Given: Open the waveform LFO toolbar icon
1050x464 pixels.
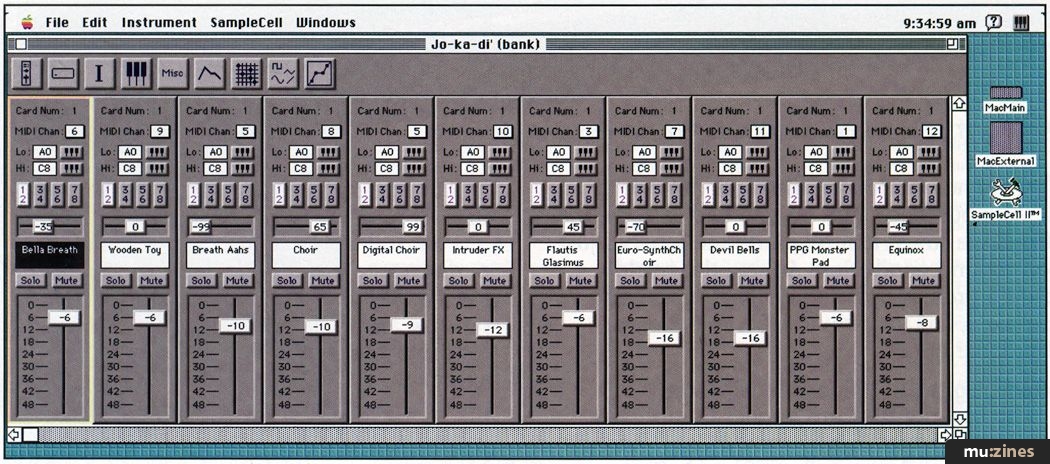Looking at the screenshot, I should click(x=283, y=72).
